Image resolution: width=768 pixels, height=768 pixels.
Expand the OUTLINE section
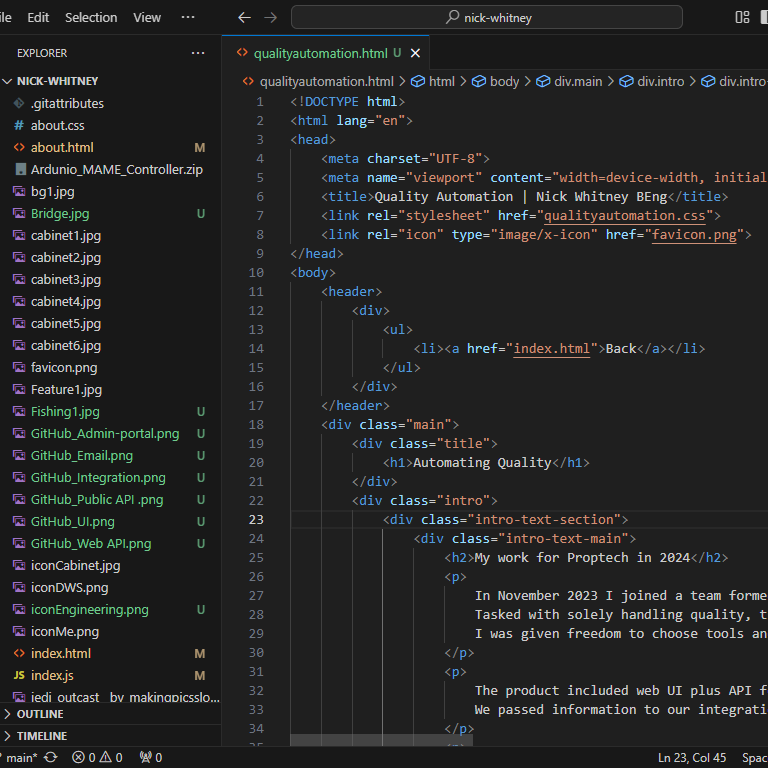[40, 714]
